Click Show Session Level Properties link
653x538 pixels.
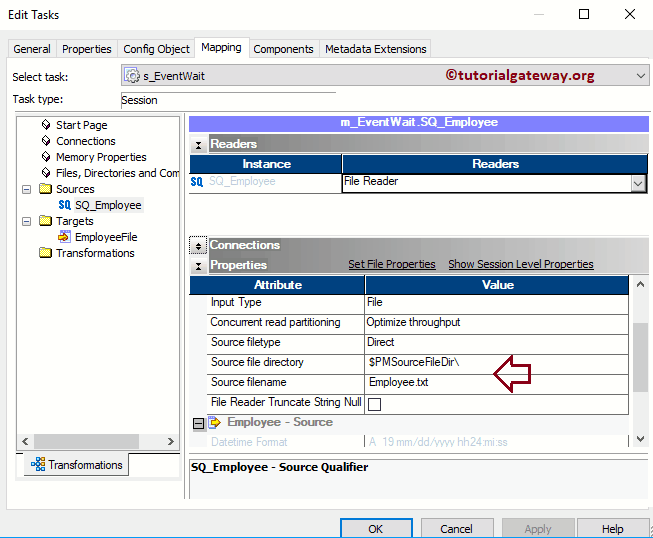coord(521,264)
